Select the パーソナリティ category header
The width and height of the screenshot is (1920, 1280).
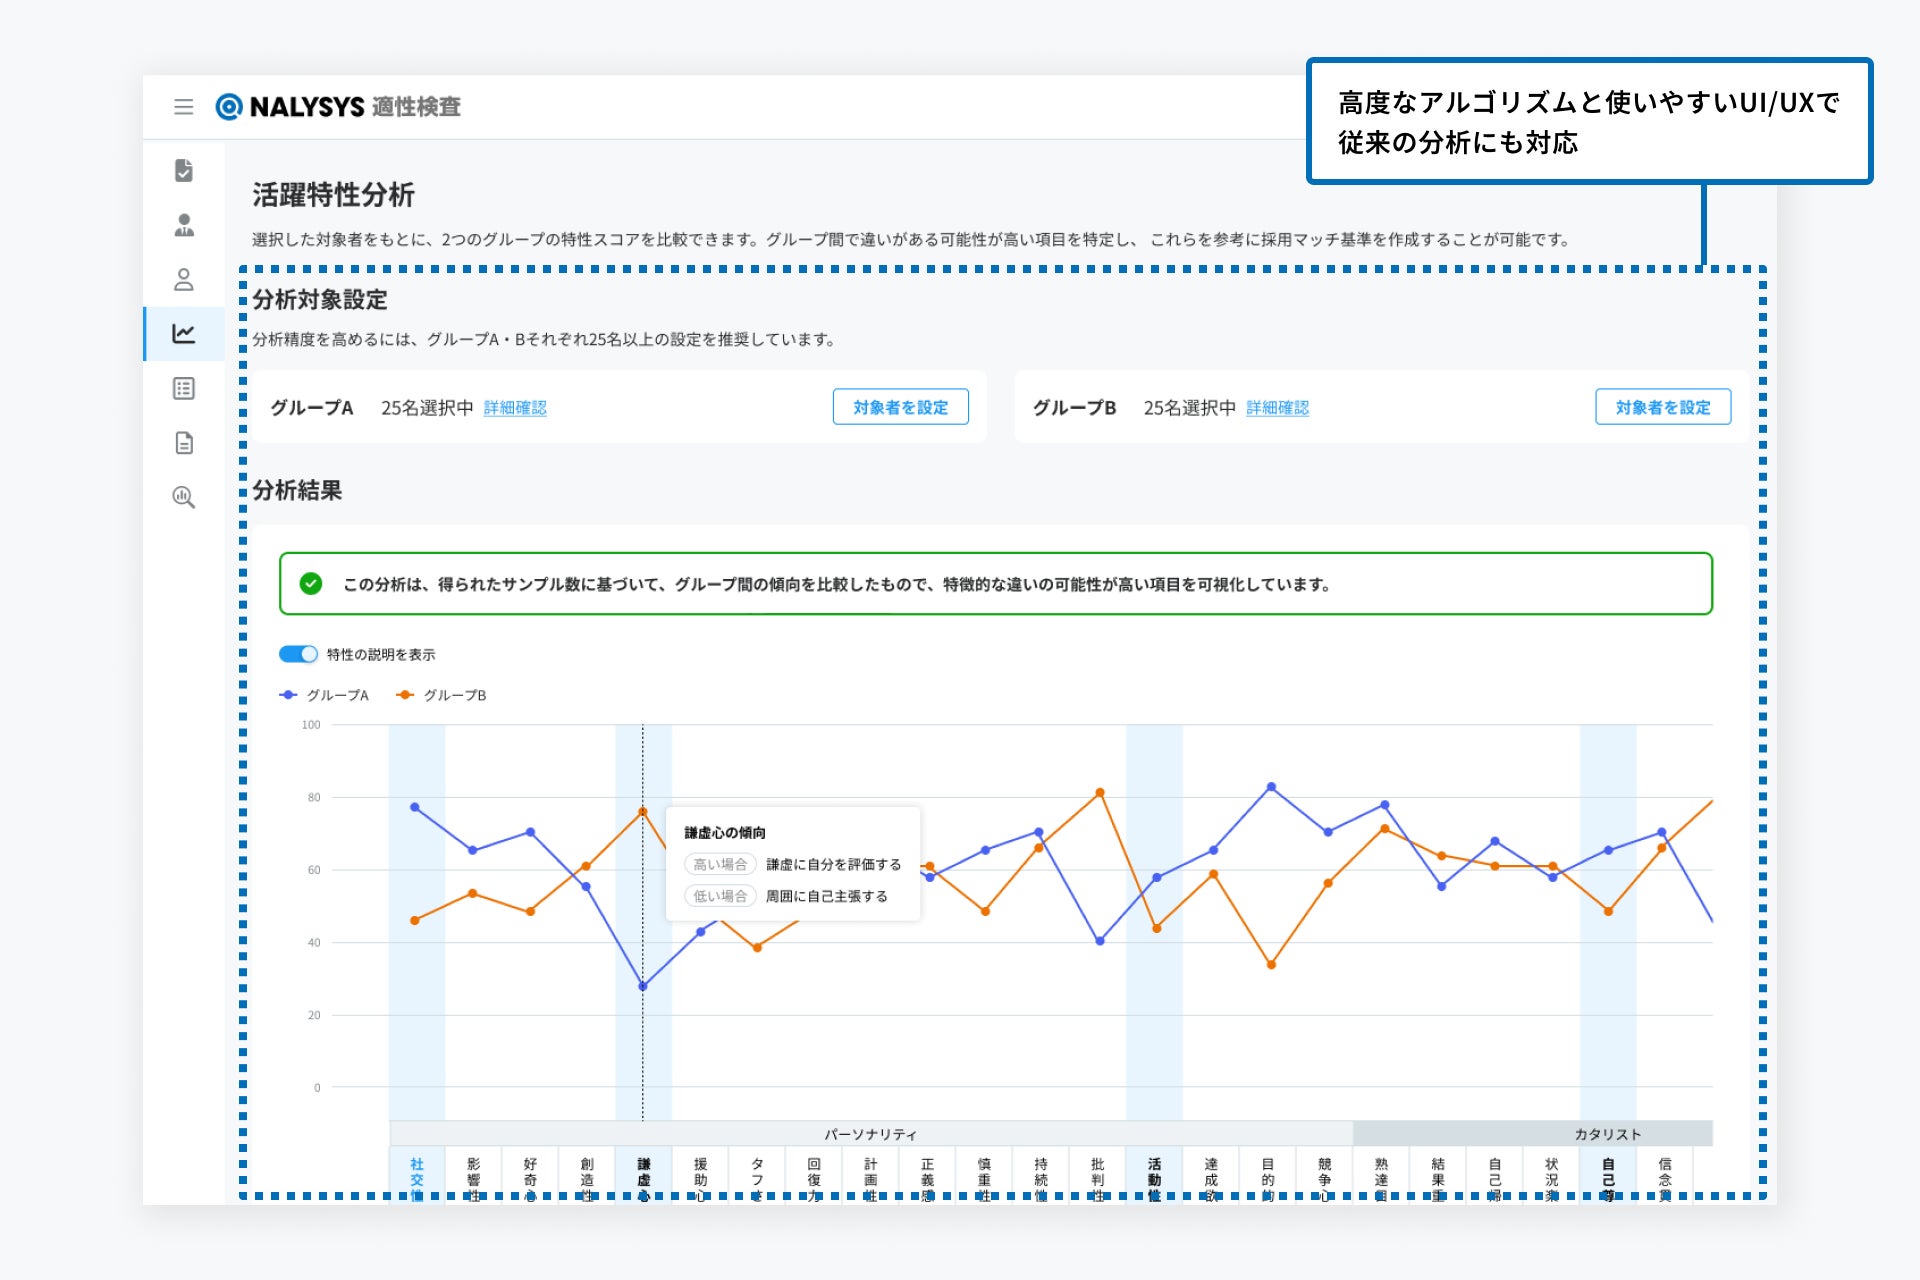(x=871, y=1134)
